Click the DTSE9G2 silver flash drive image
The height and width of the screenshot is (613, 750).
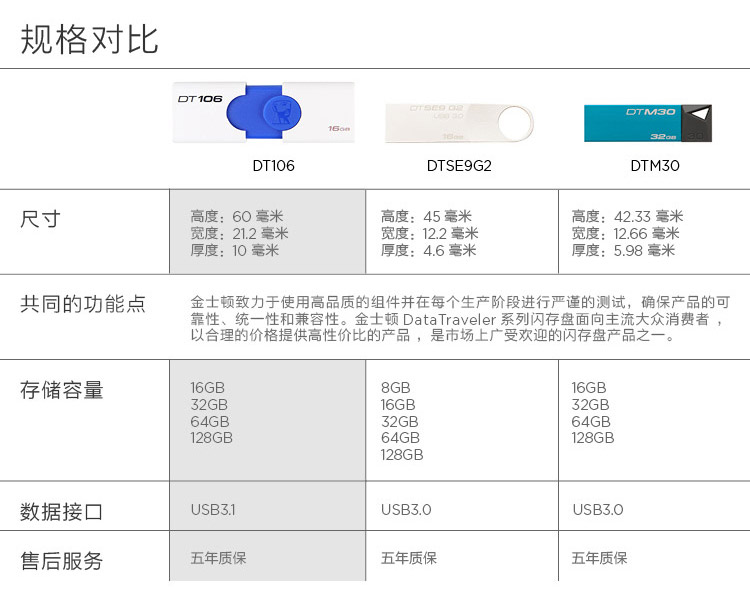click(x=459, y=123)
